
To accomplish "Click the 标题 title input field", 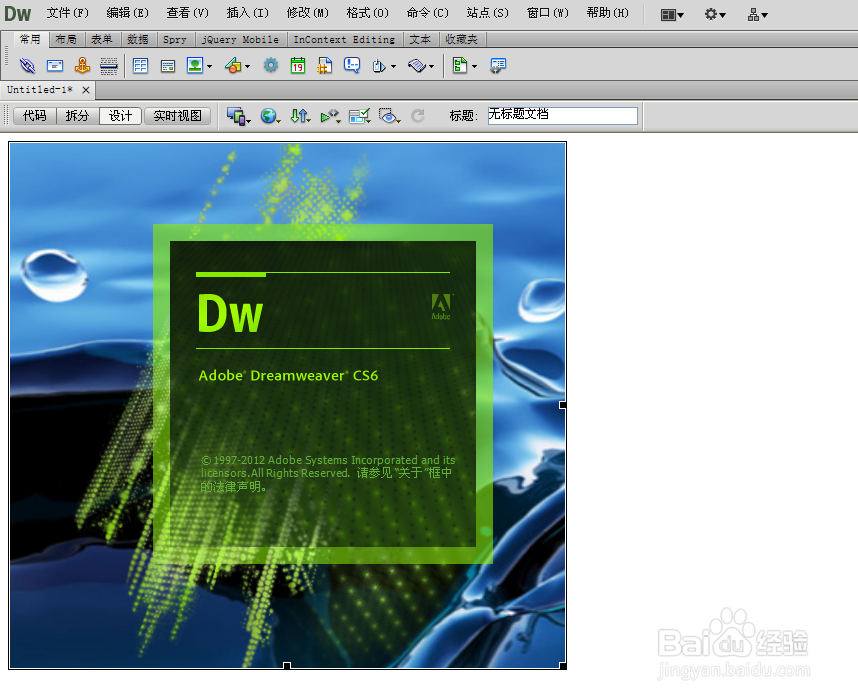I will (563, 115).
